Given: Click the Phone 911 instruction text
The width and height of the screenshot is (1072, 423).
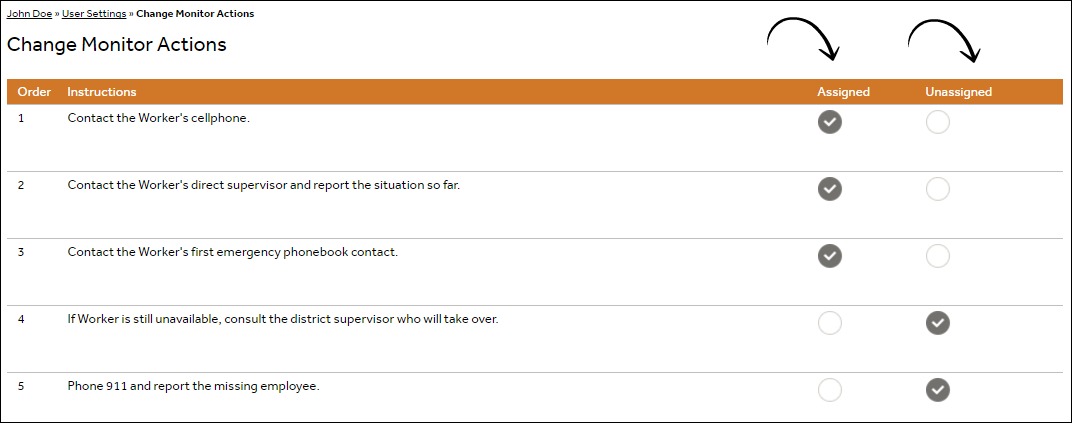Looking at the screenshot, I should (193, 386).
